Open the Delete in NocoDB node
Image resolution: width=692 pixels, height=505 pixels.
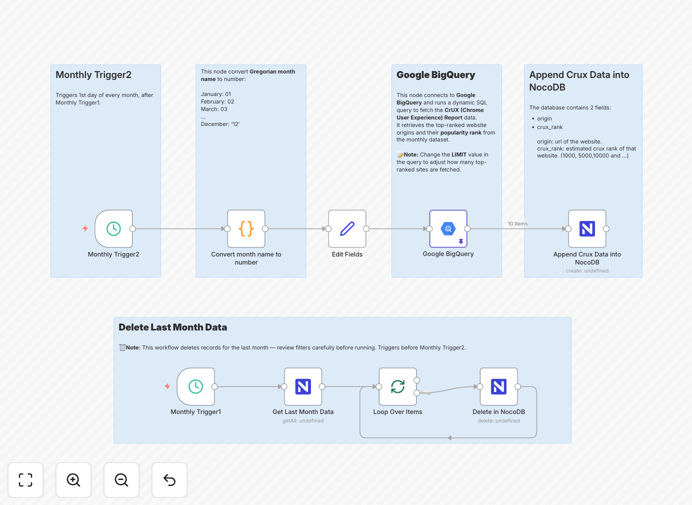pyautogui.click(x=499, y=386)
